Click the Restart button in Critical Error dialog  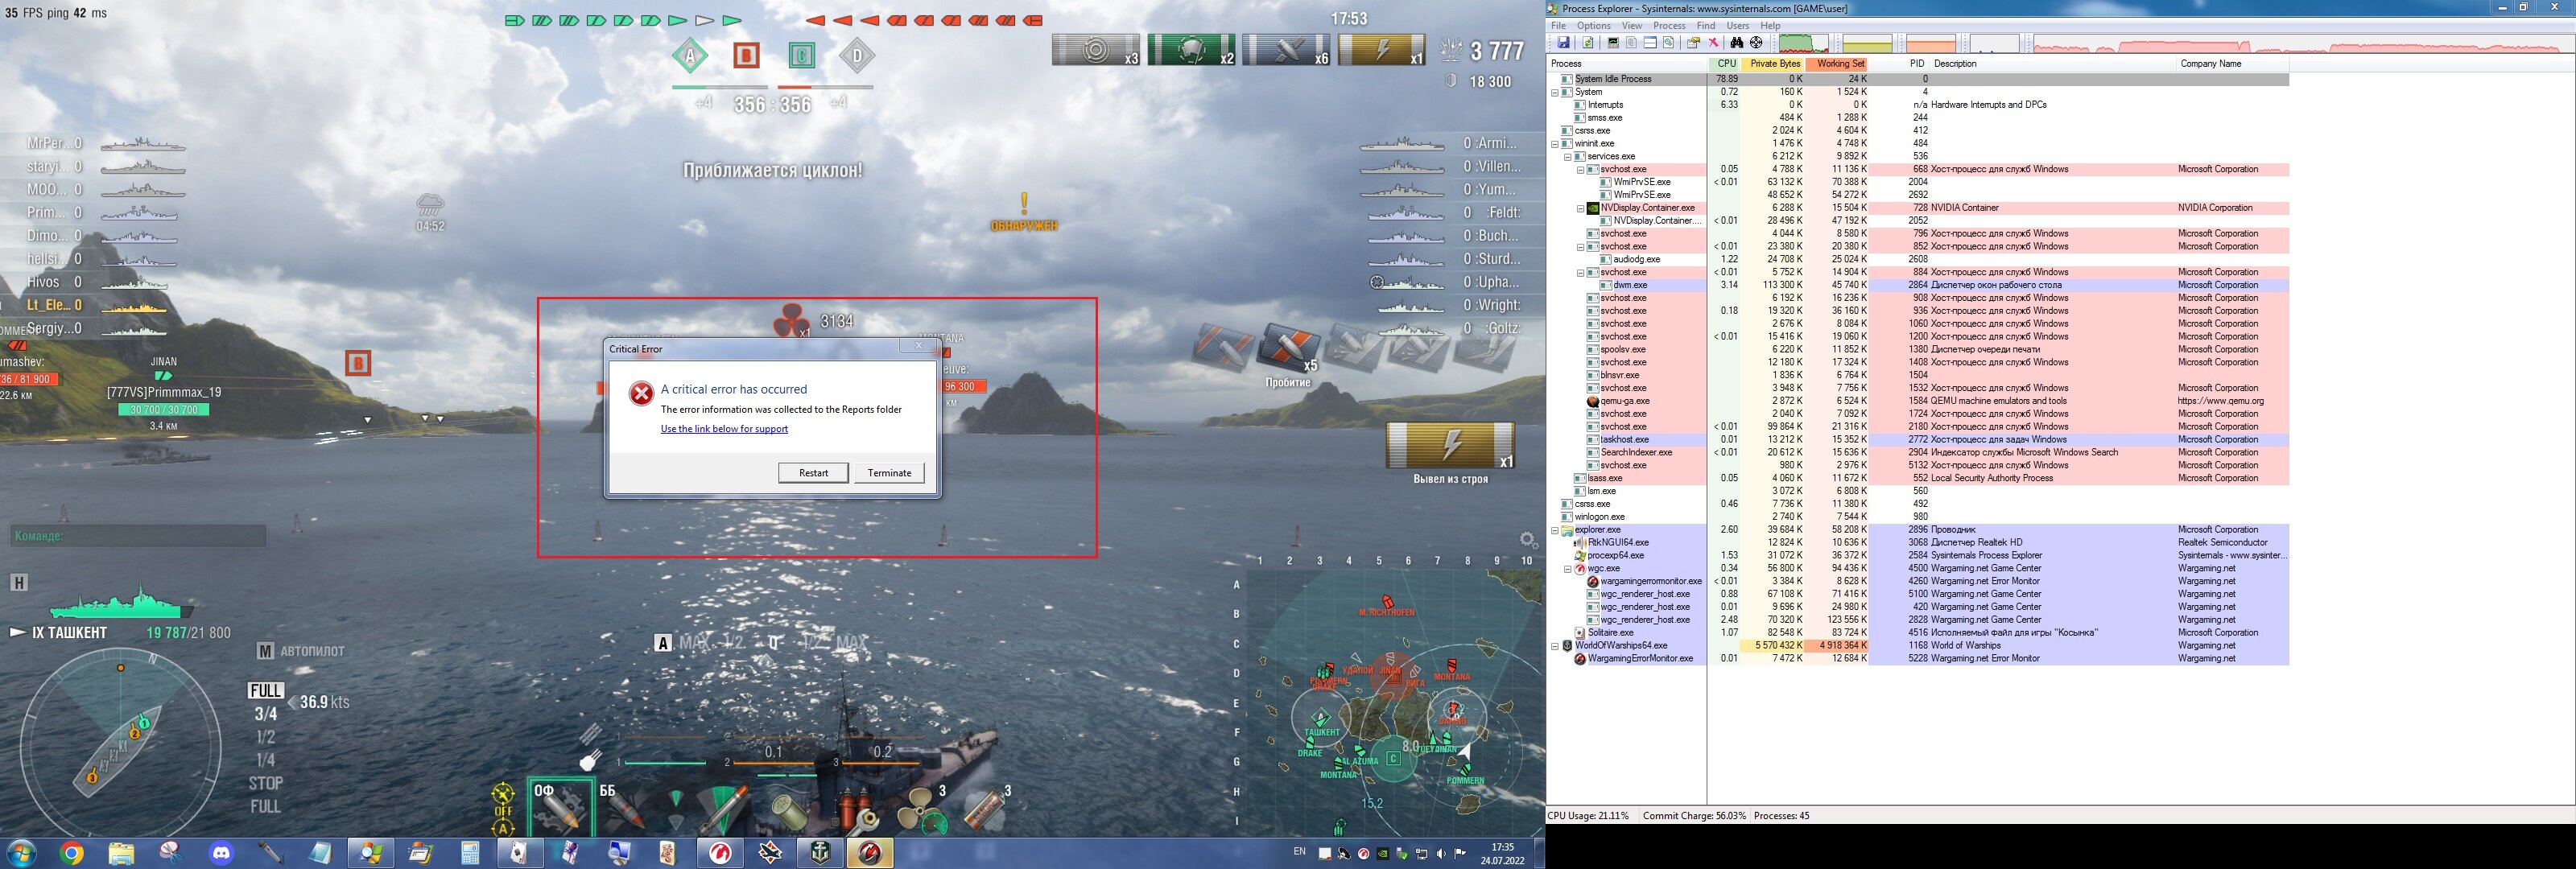click(813, 473)
